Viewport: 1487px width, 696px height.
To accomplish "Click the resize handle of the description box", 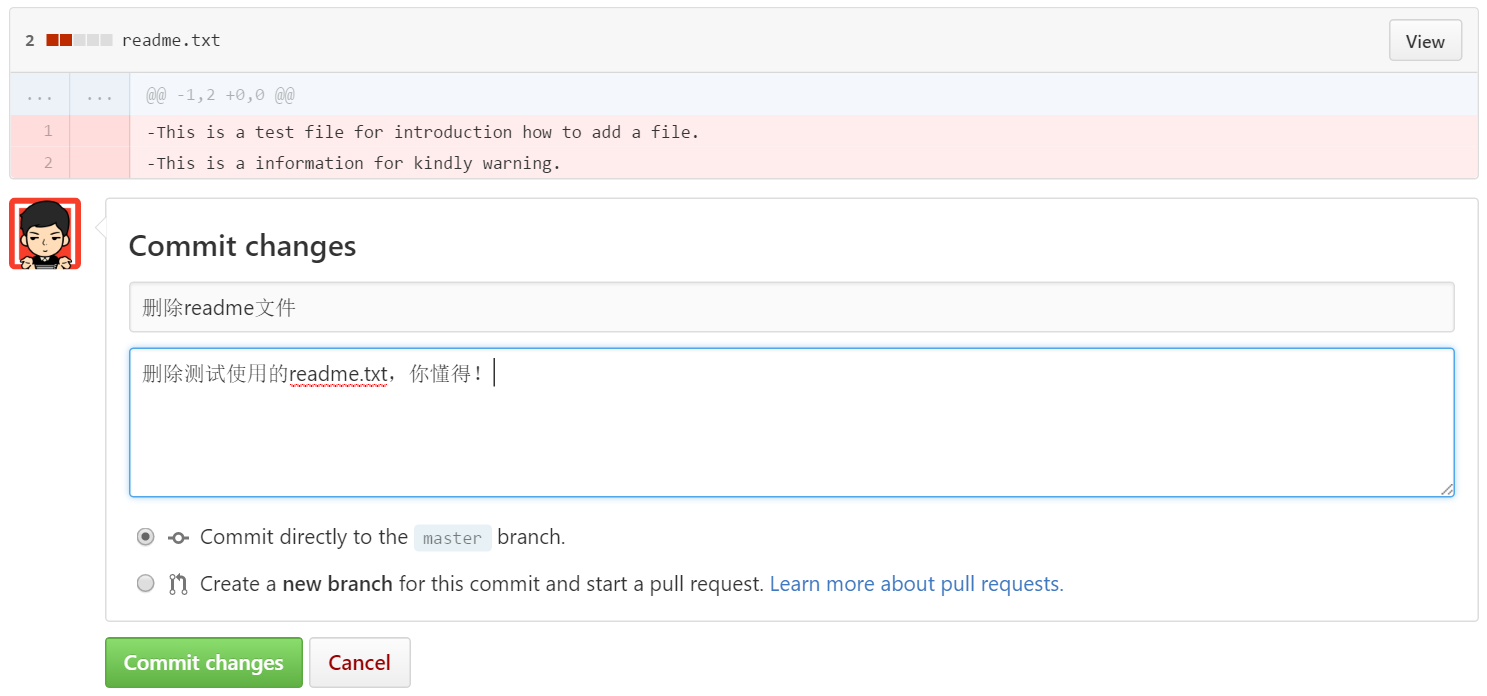I will coord(1446,489).
